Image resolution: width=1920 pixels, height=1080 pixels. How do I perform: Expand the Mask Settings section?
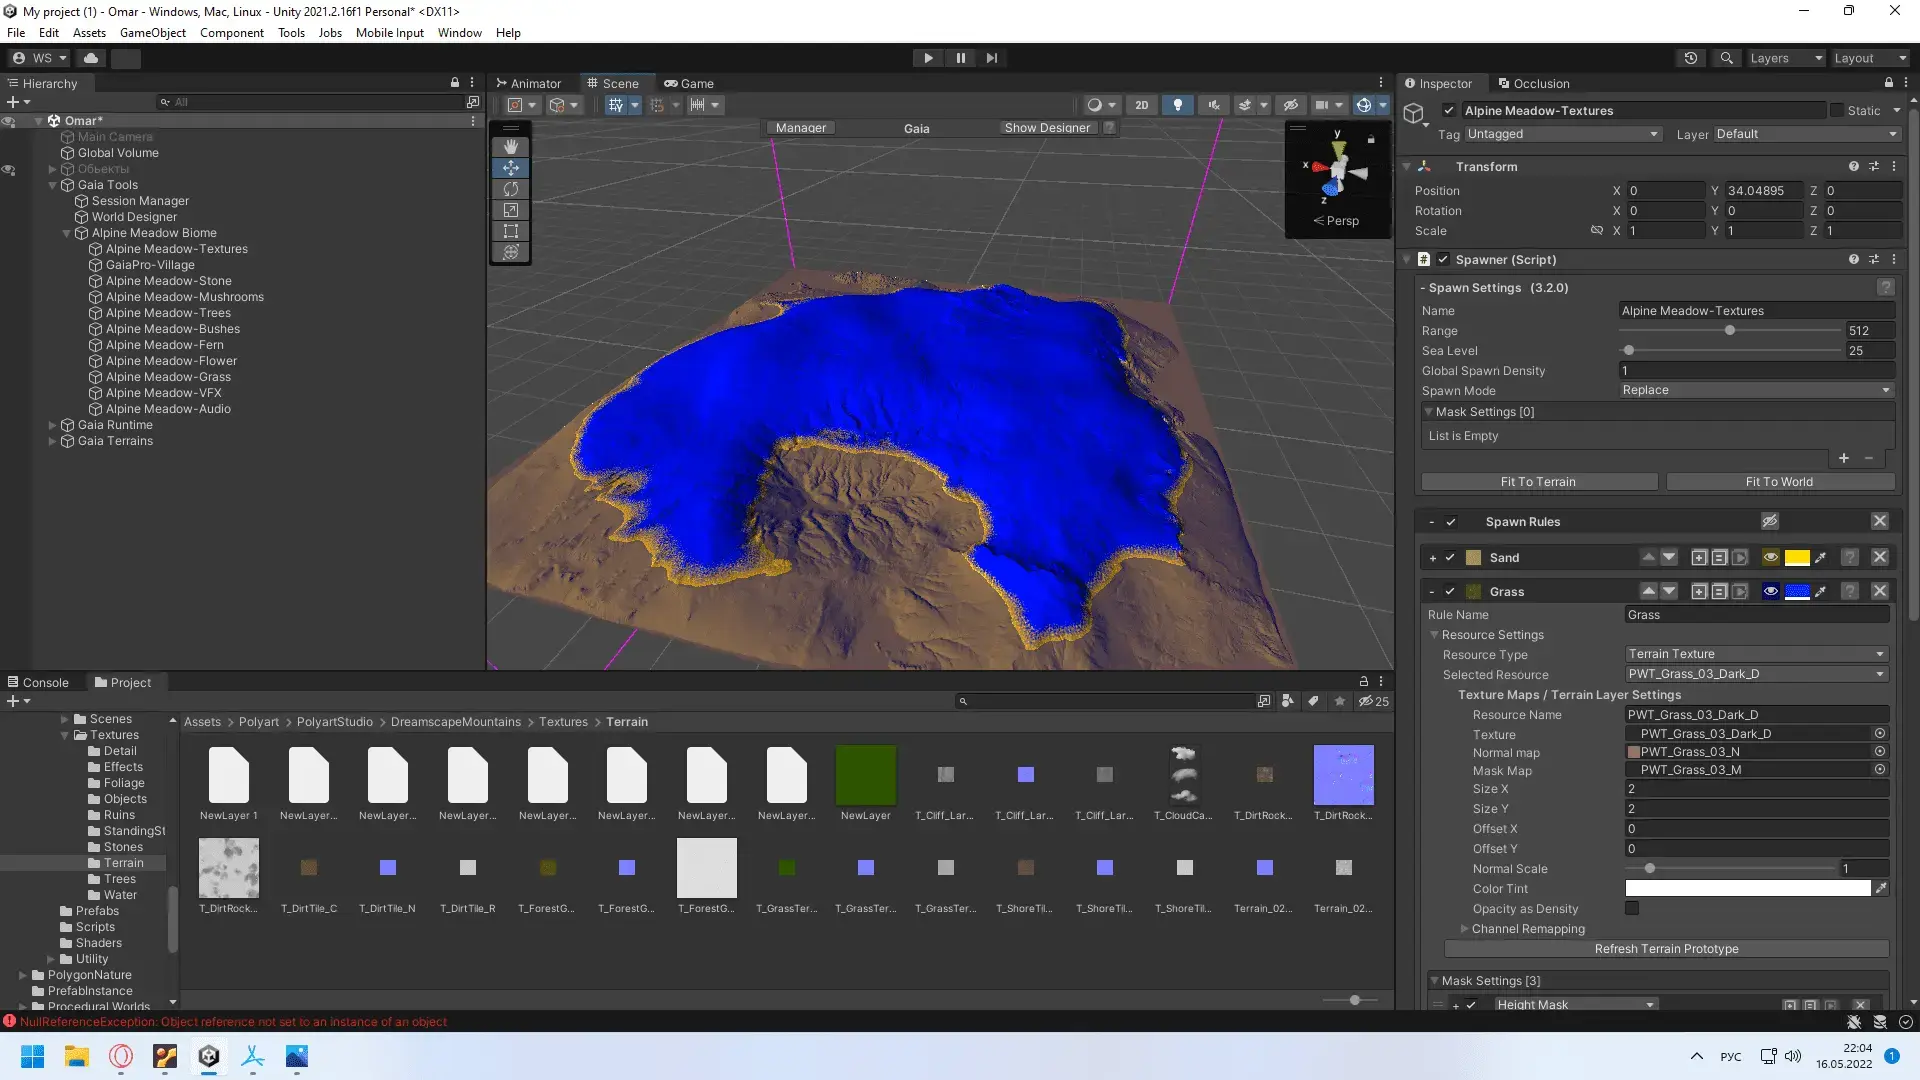(1433, 980)
